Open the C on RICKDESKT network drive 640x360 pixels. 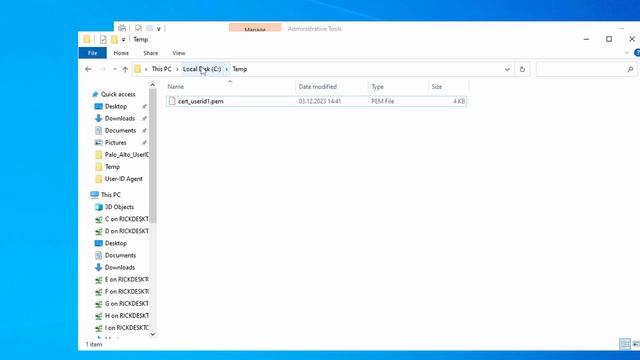point(127,219)
